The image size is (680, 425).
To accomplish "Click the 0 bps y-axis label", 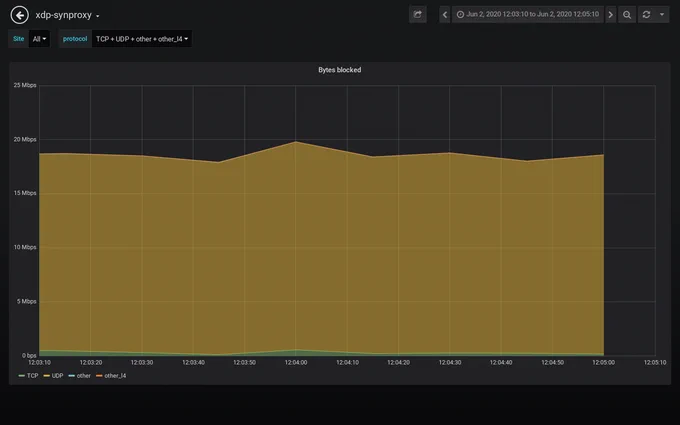I will [x=29, y=356].
